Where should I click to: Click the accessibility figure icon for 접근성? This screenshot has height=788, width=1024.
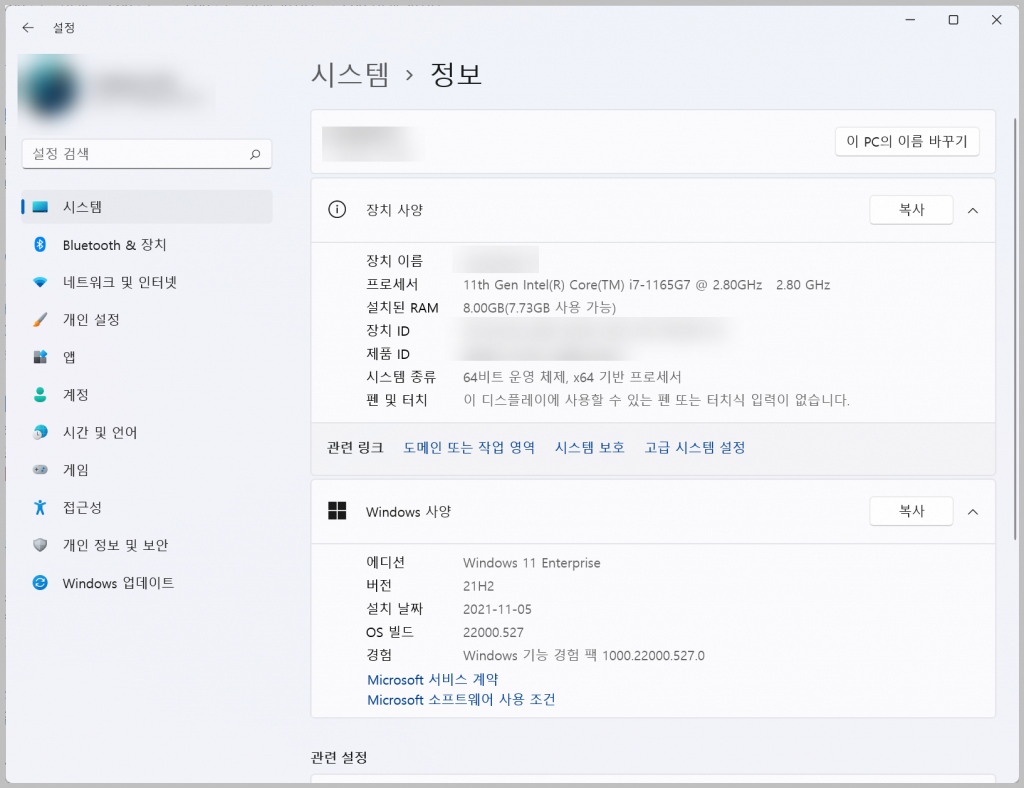click(40, 507)
